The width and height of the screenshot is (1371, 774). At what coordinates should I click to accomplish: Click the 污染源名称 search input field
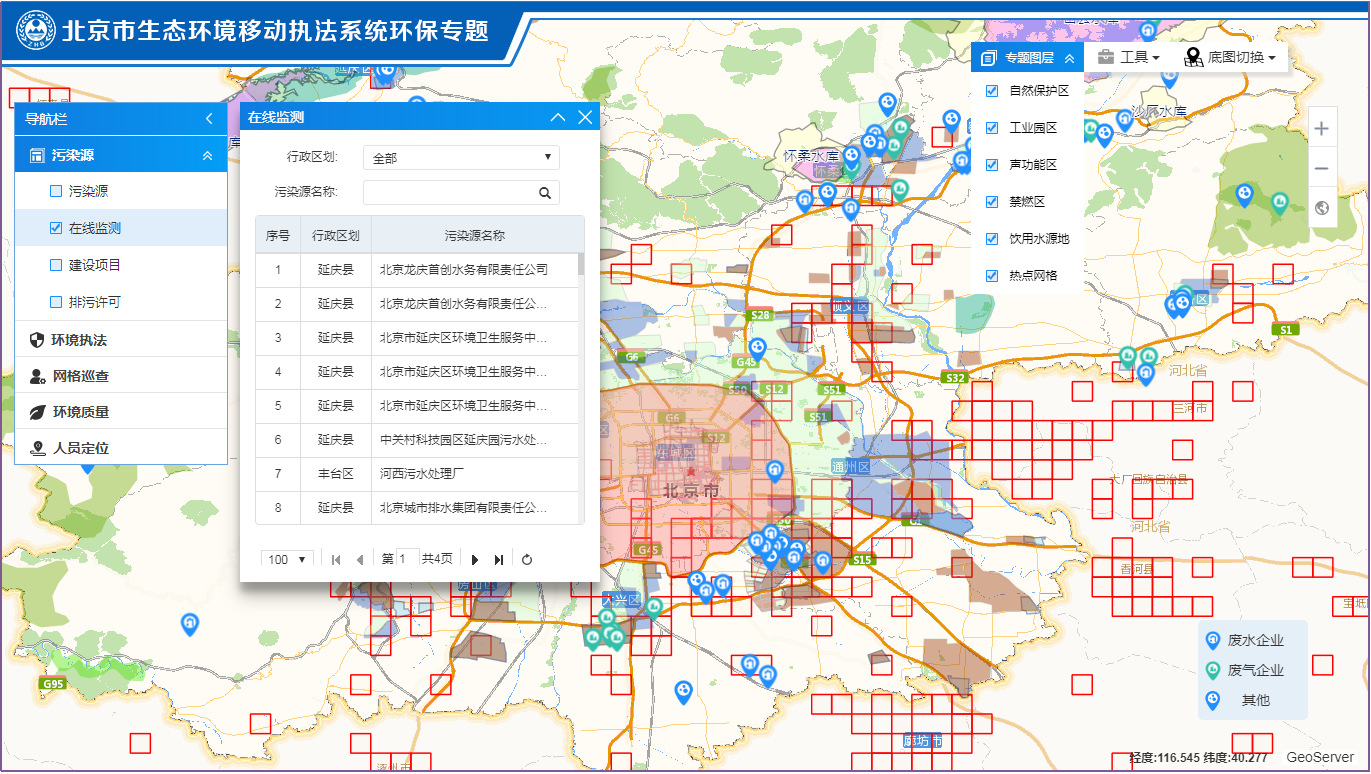(x=450, y=193)
